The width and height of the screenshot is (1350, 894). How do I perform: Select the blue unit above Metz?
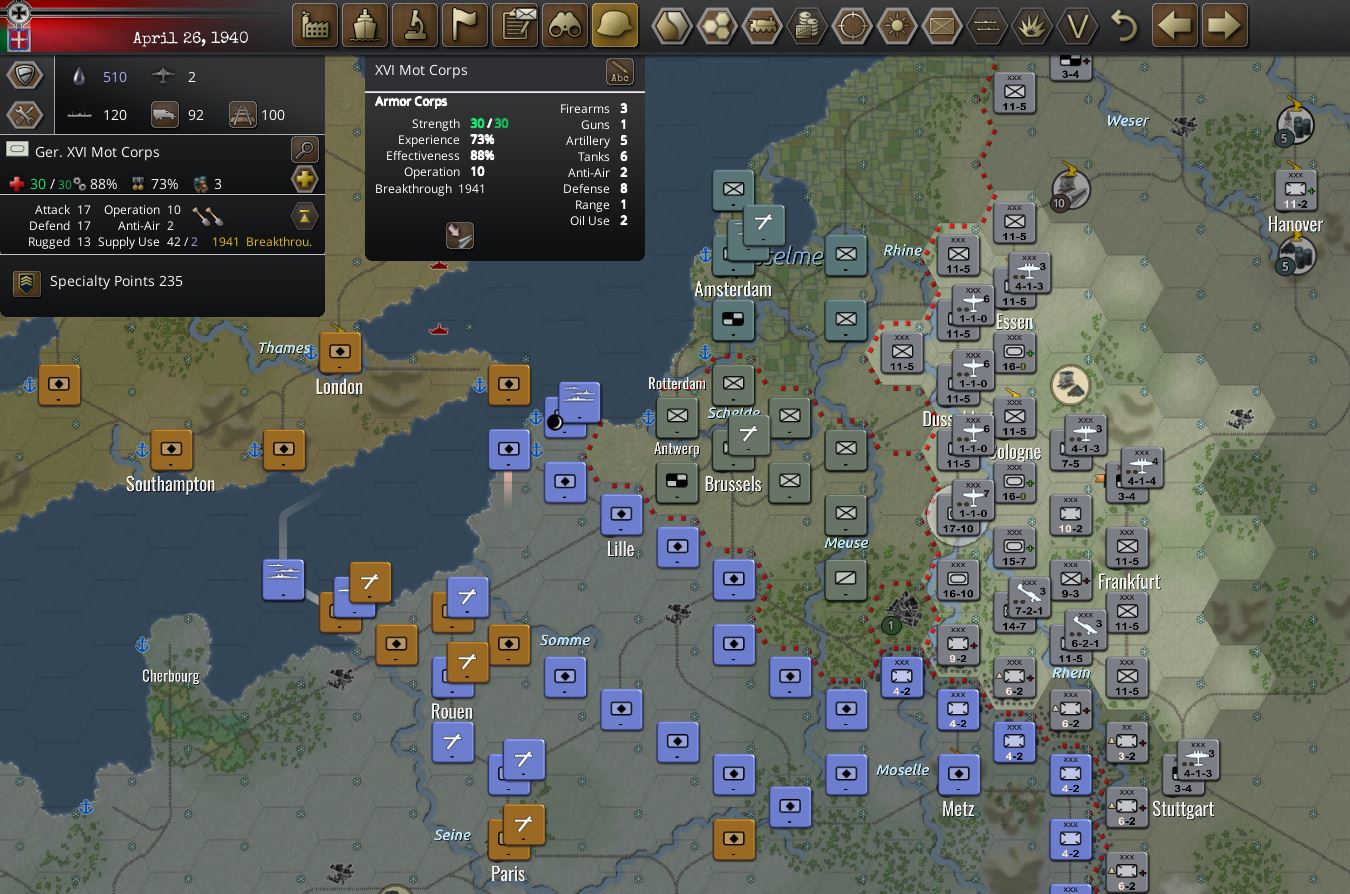point(958,774)
